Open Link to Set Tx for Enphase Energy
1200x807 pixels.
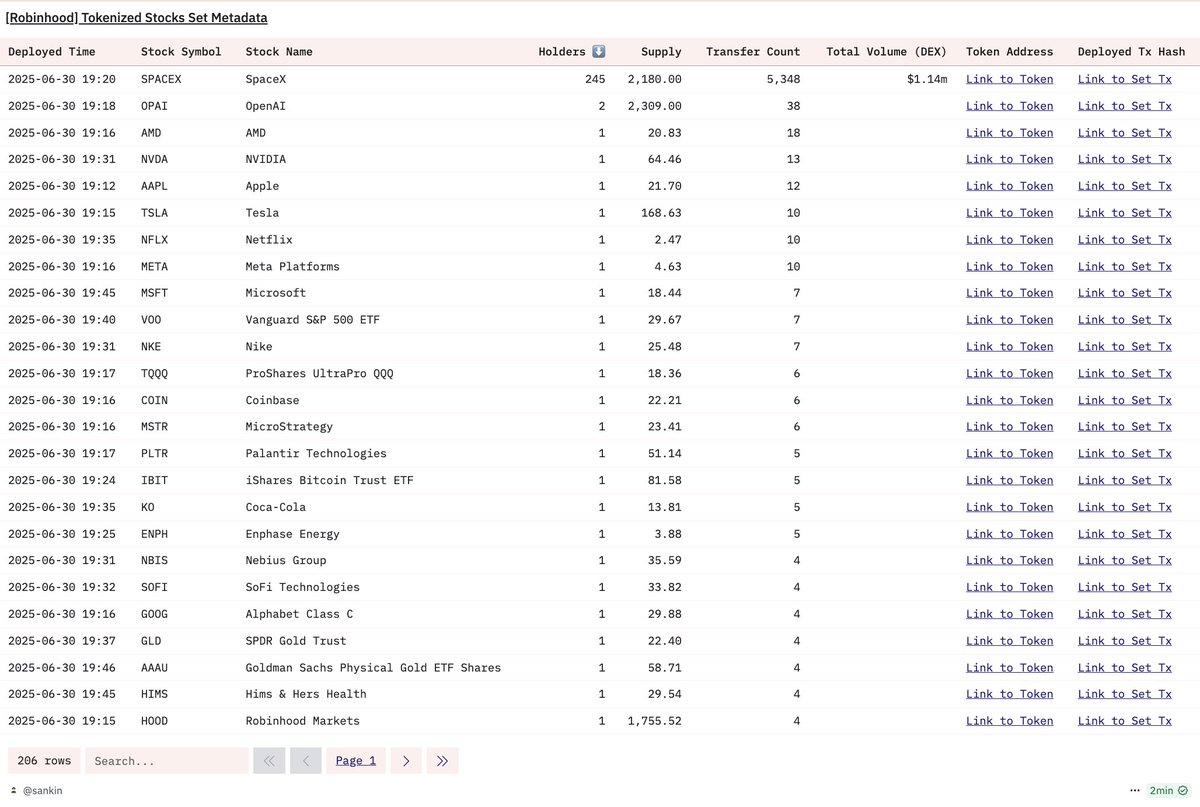pyautogui.click(x=1125, y=534)
